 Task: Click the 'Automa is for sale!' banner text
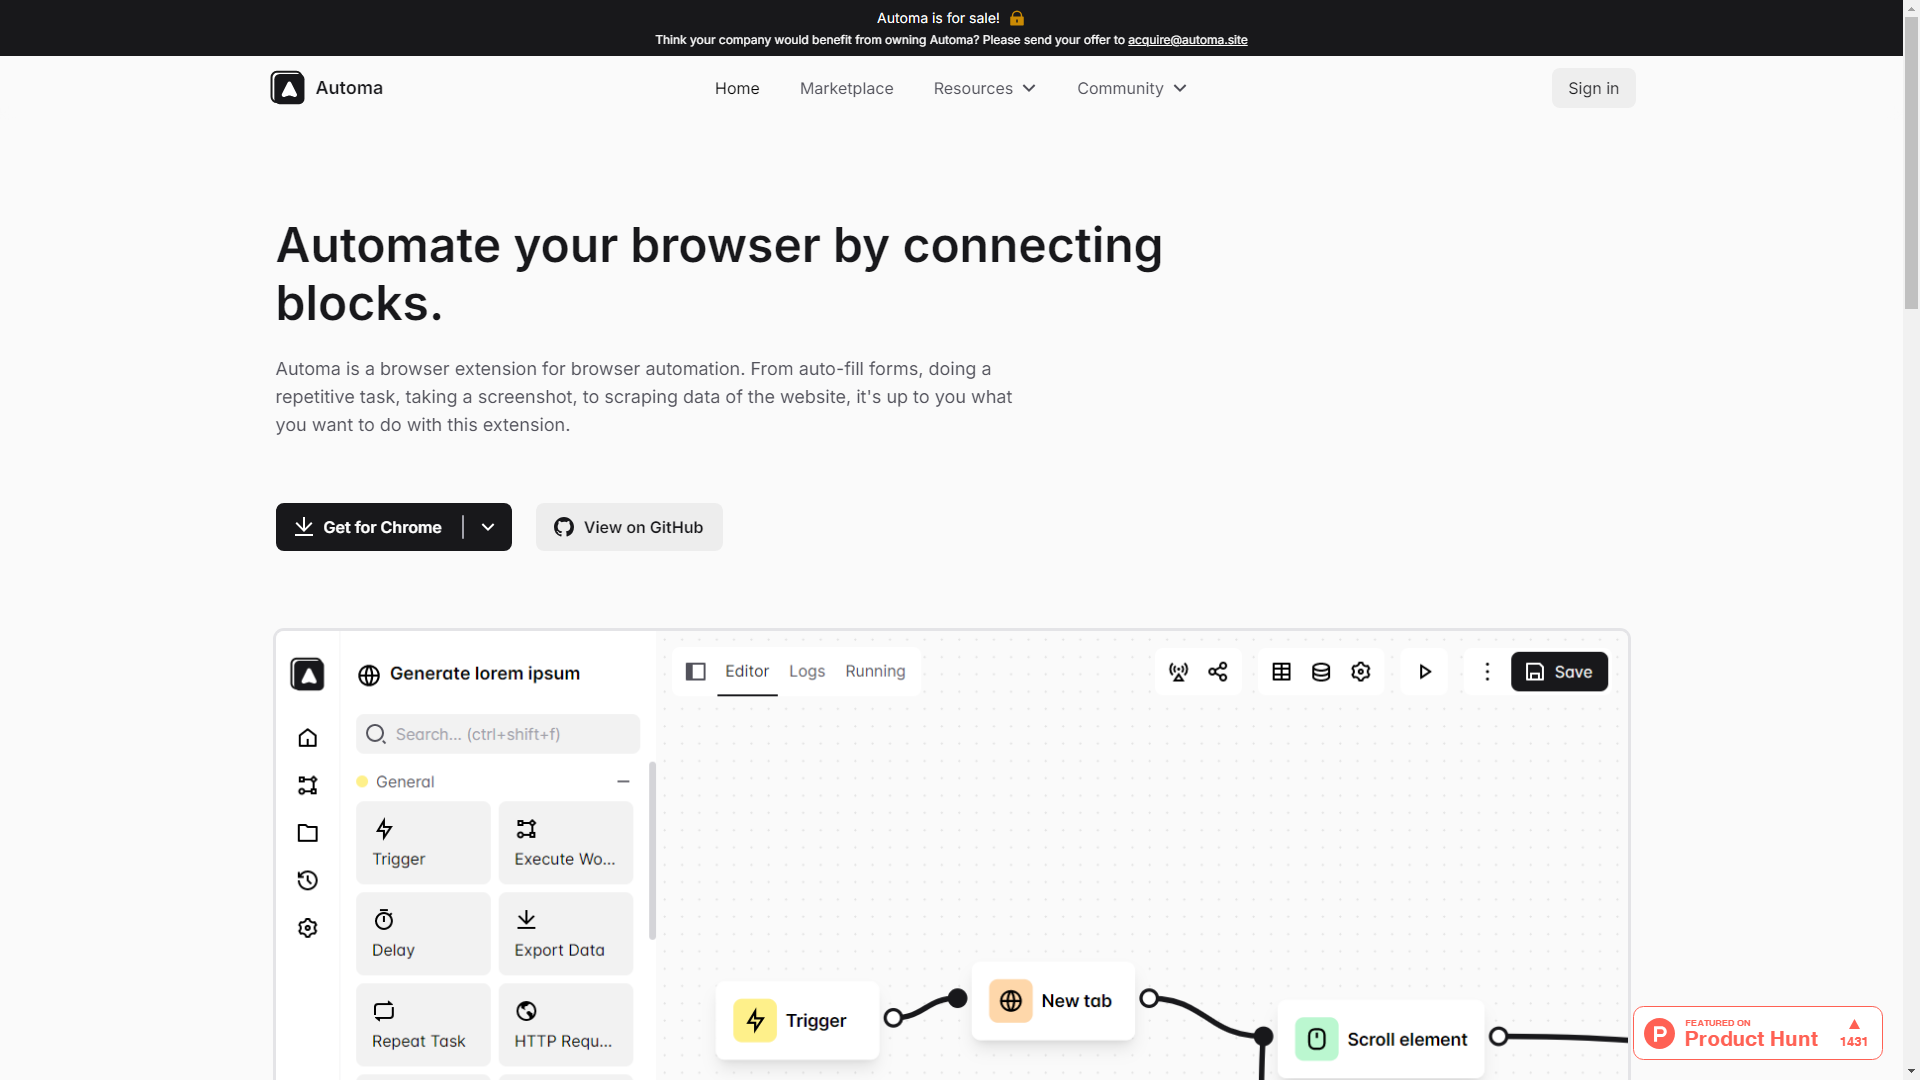(938, 18)
